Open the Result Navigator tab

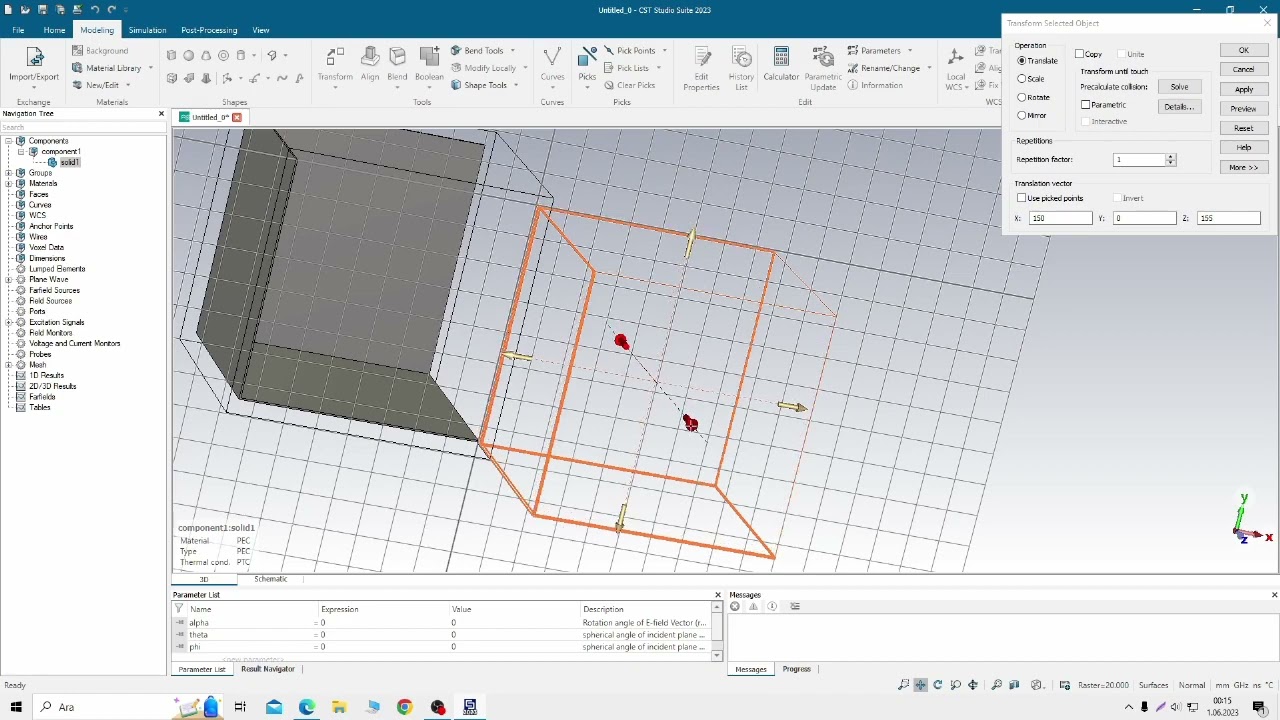[x=268, y=669]
